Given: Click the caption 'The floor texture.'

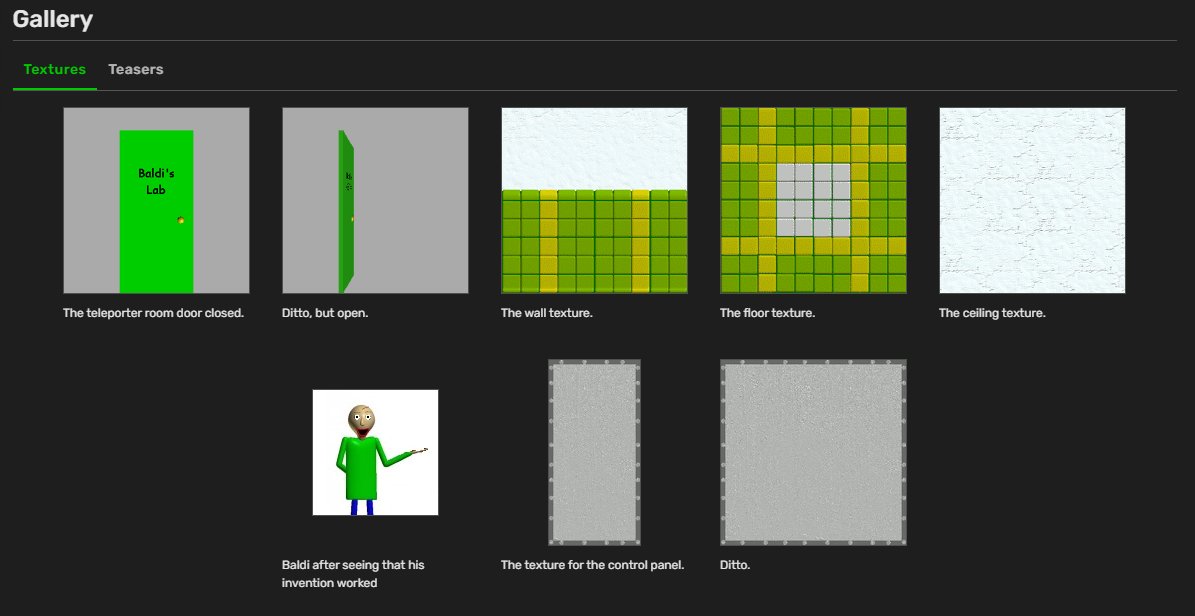Looking at the screenshot, I should (767, 313).
